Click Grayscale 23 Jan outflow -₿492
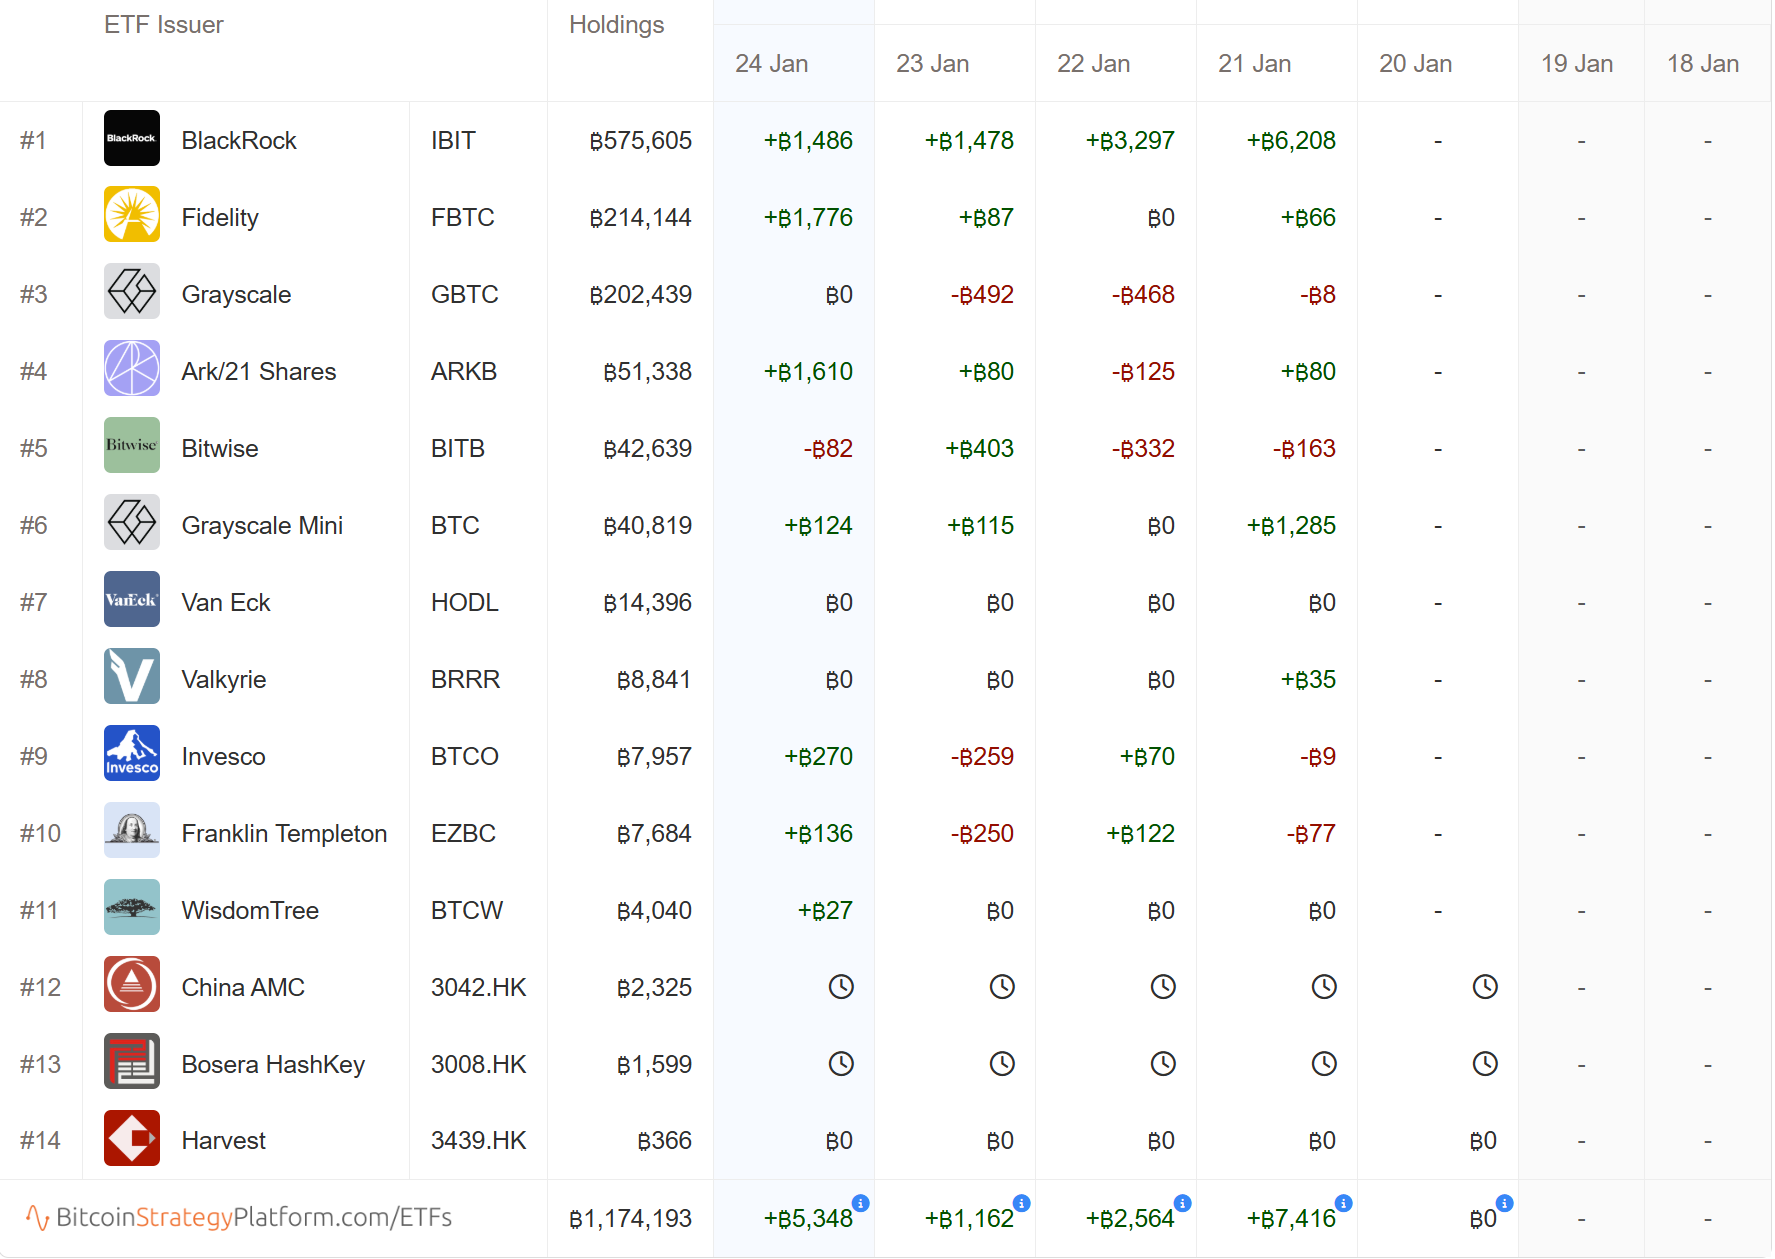The image size is (1775, 1259). pyautogui.click(x=982, y=295)
